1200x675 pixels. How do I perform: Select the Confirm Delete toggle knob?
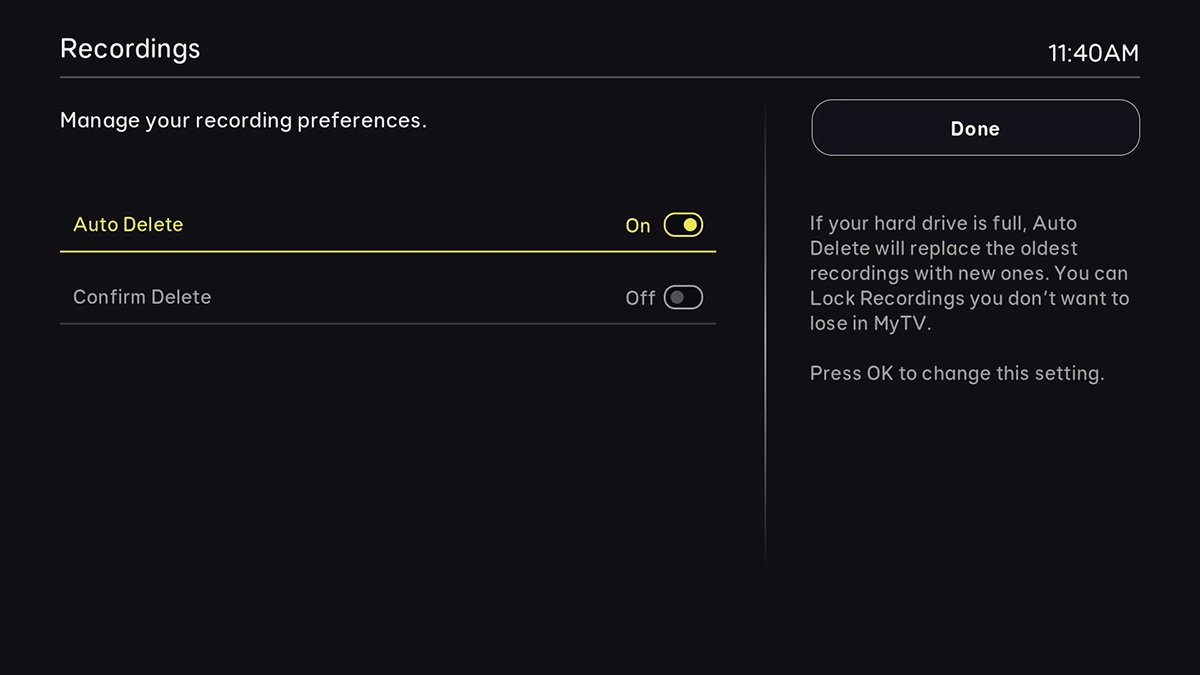coord(678,297)
